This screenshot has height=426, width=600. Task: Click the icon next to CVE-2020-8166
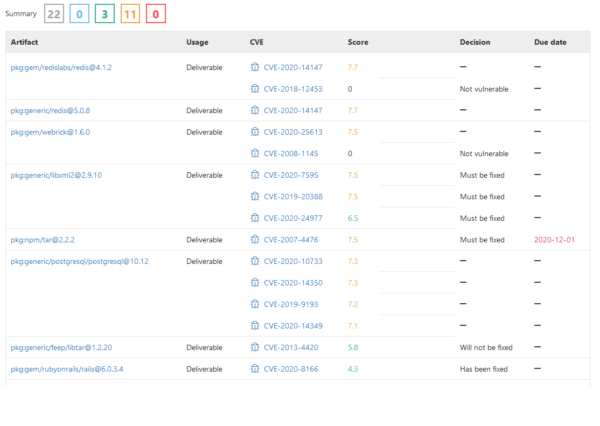click(255, 369)
